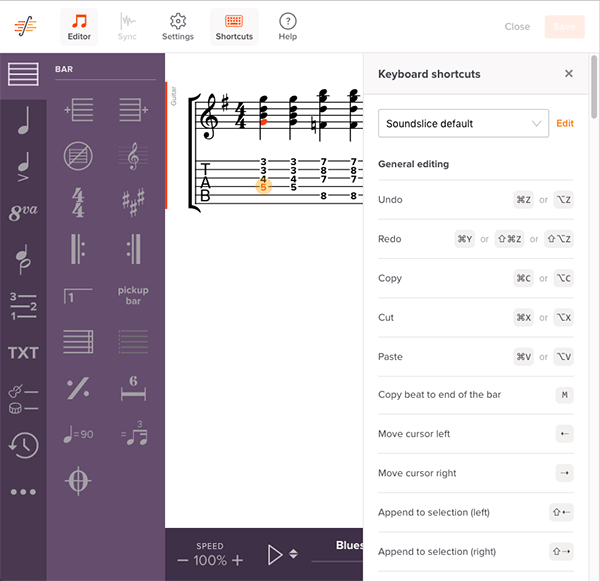Select the Note duration category icon
The image size is (600, 581).
(x=23, y=120)
